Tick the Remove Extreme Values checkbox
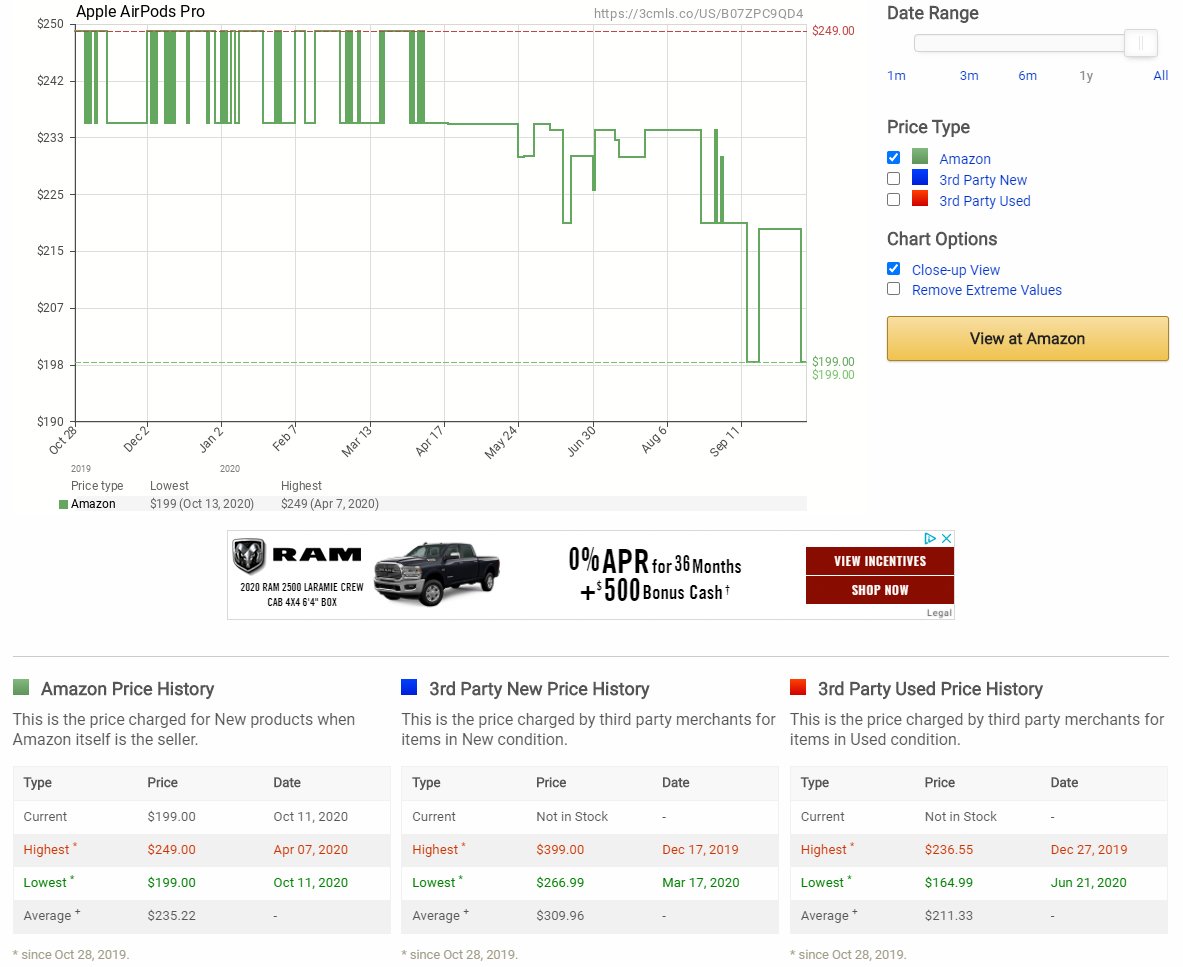1183x967 pixels. (893, 289)
